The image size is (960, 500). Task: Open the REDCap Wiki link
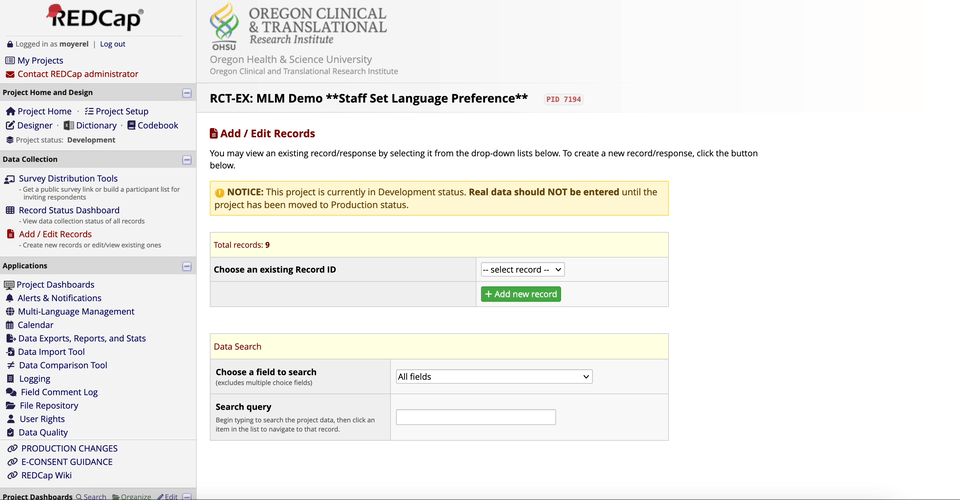point(47,476)
